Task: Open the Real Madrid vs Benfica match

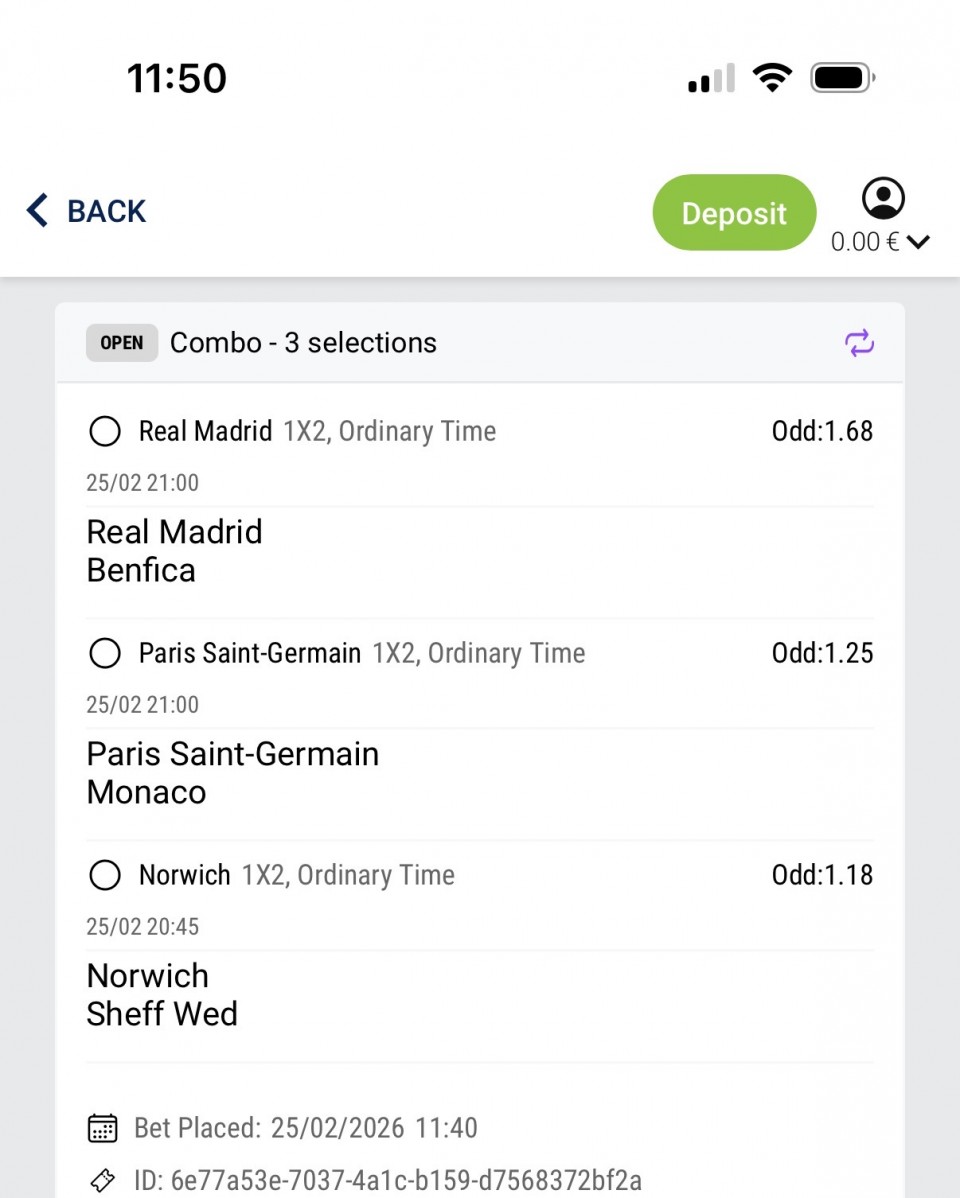Action: pos(174,551)
